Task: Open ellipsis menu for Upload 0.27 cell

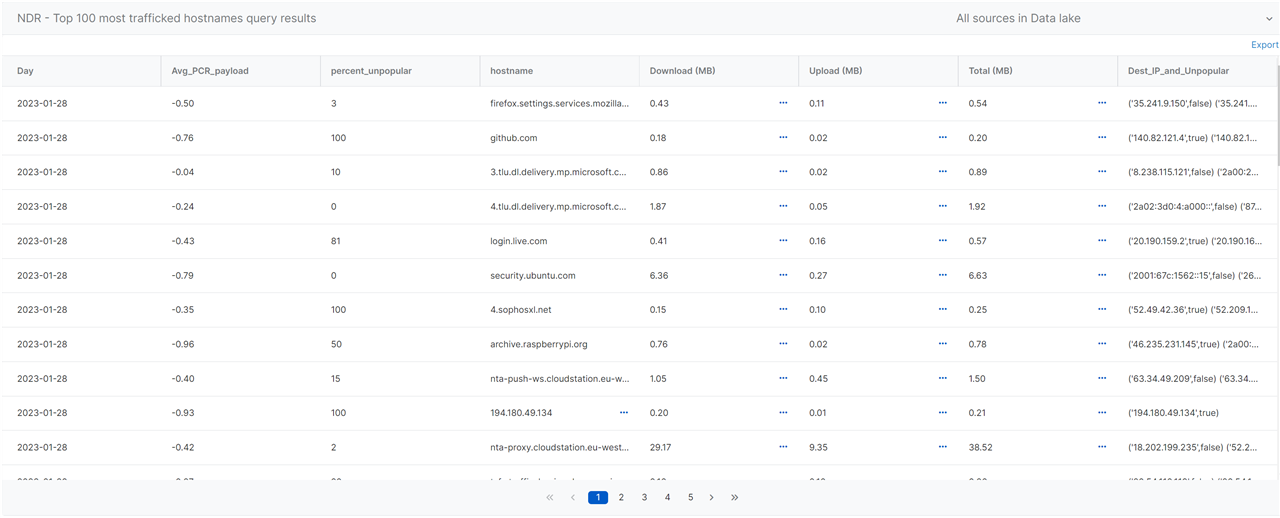Action: (x=942, y=275)
